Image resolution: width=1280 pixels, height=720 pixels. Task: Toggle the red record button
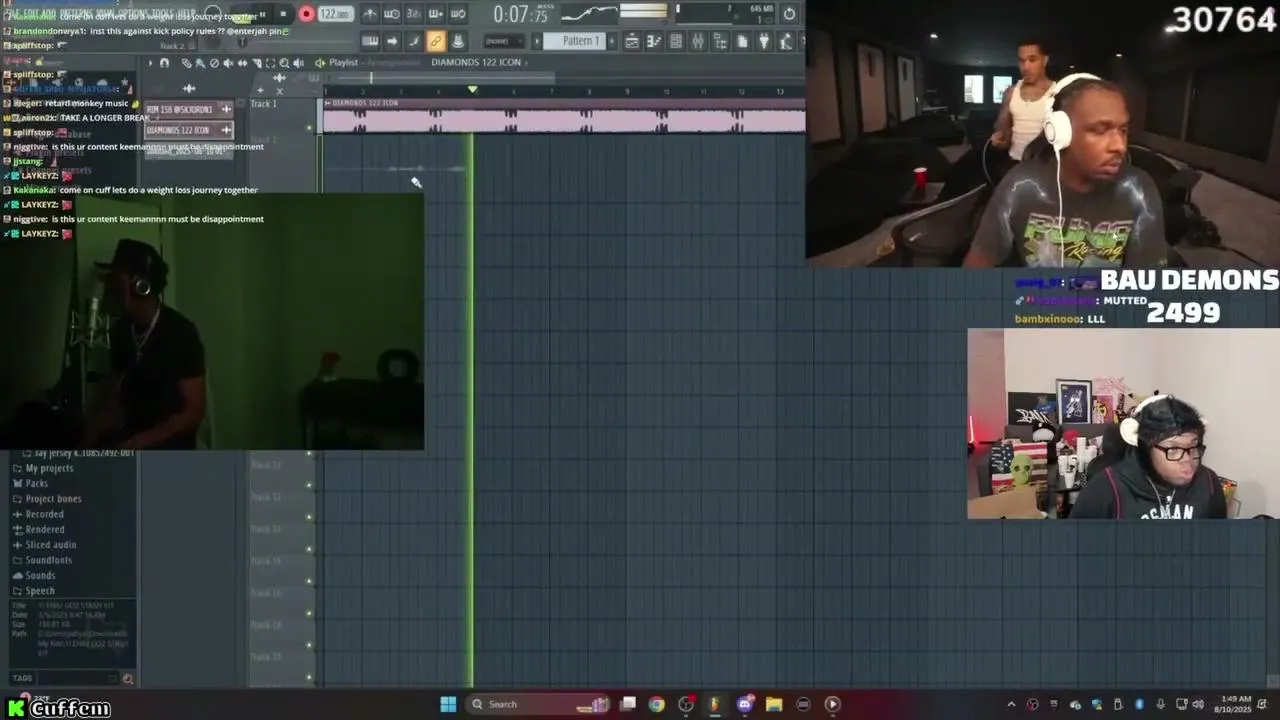pyautogui.click(x=306, y=14)
